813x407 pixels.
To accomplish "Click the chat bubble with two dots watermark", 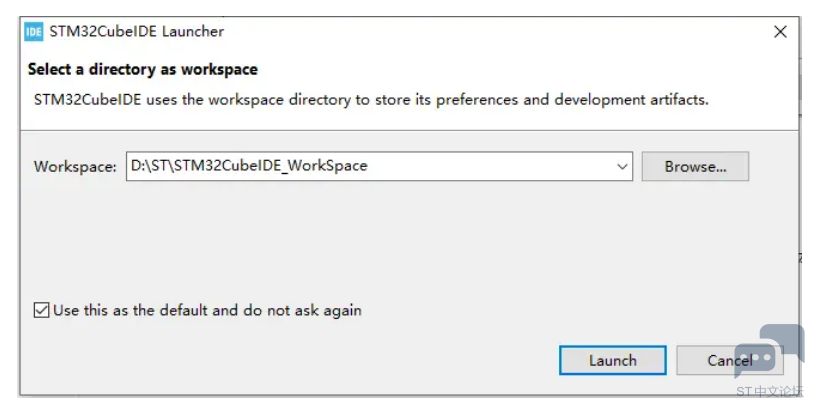I will [x=755, y=360].
